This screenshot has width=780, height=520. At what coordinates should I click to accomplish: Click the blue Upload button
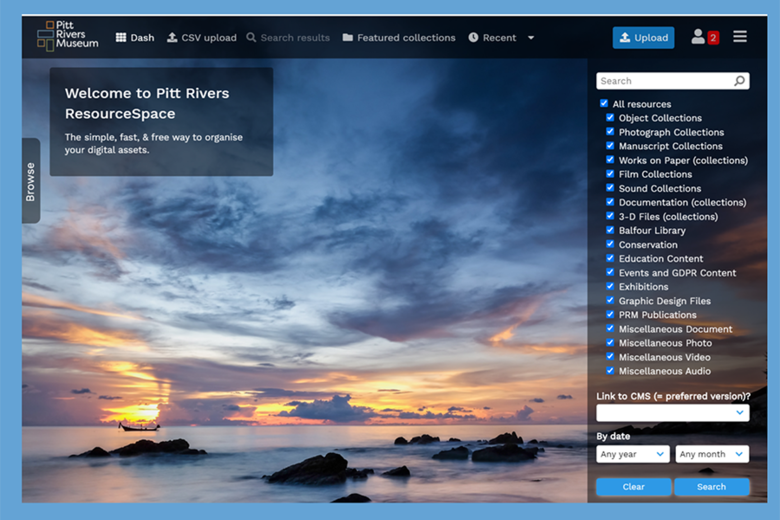click(x=643, y=38)
